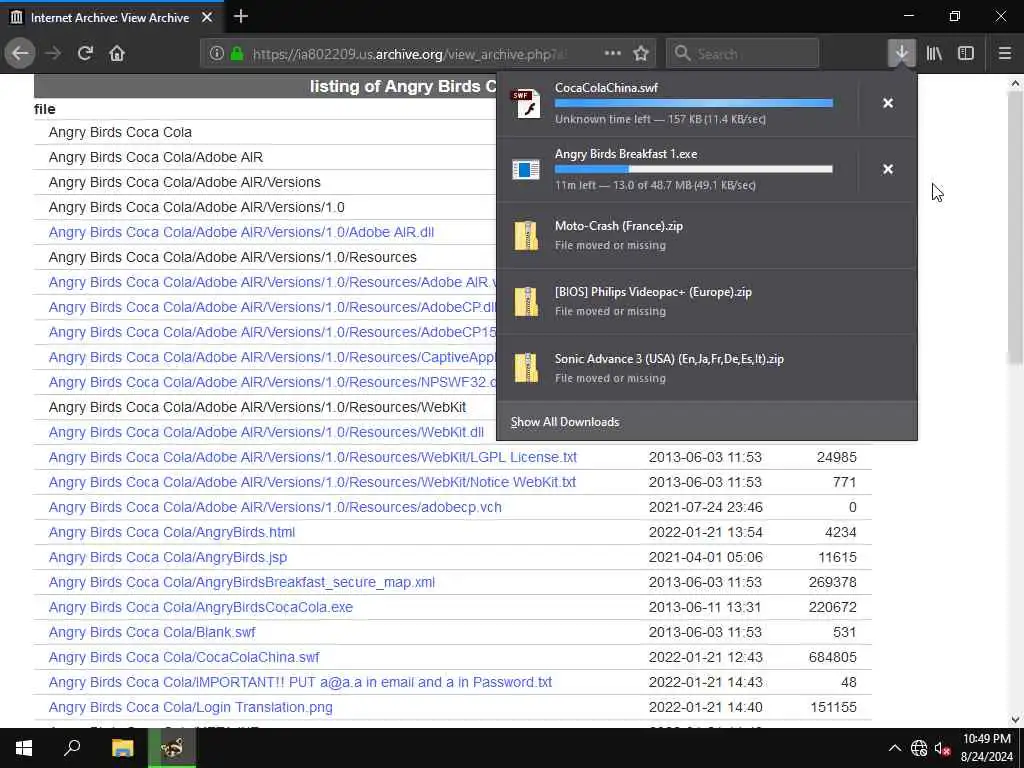Show the sidebars icon
1024x768 pixels.
(x=966, y=54)
